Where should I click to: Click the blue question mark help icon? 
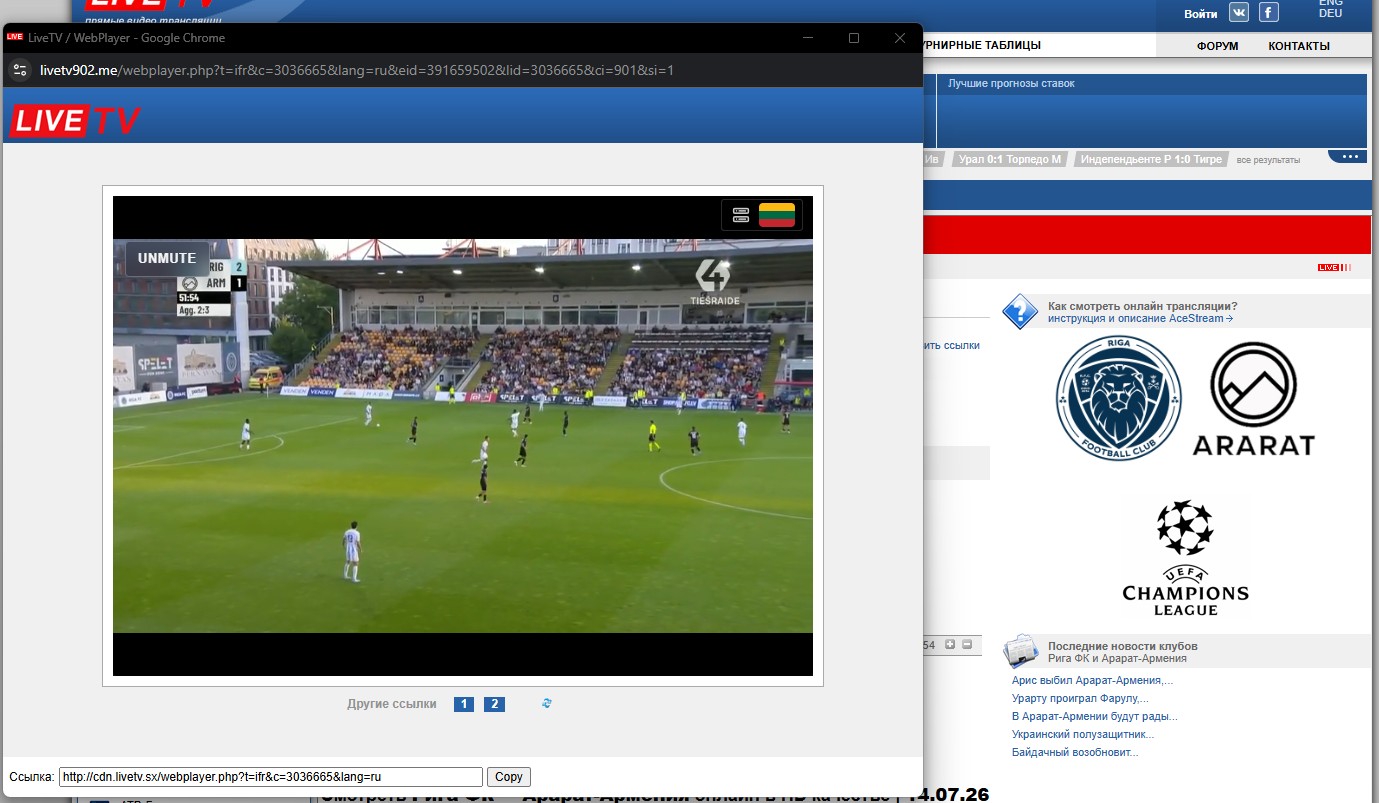pyautogui.click(x=1020, y=312)
